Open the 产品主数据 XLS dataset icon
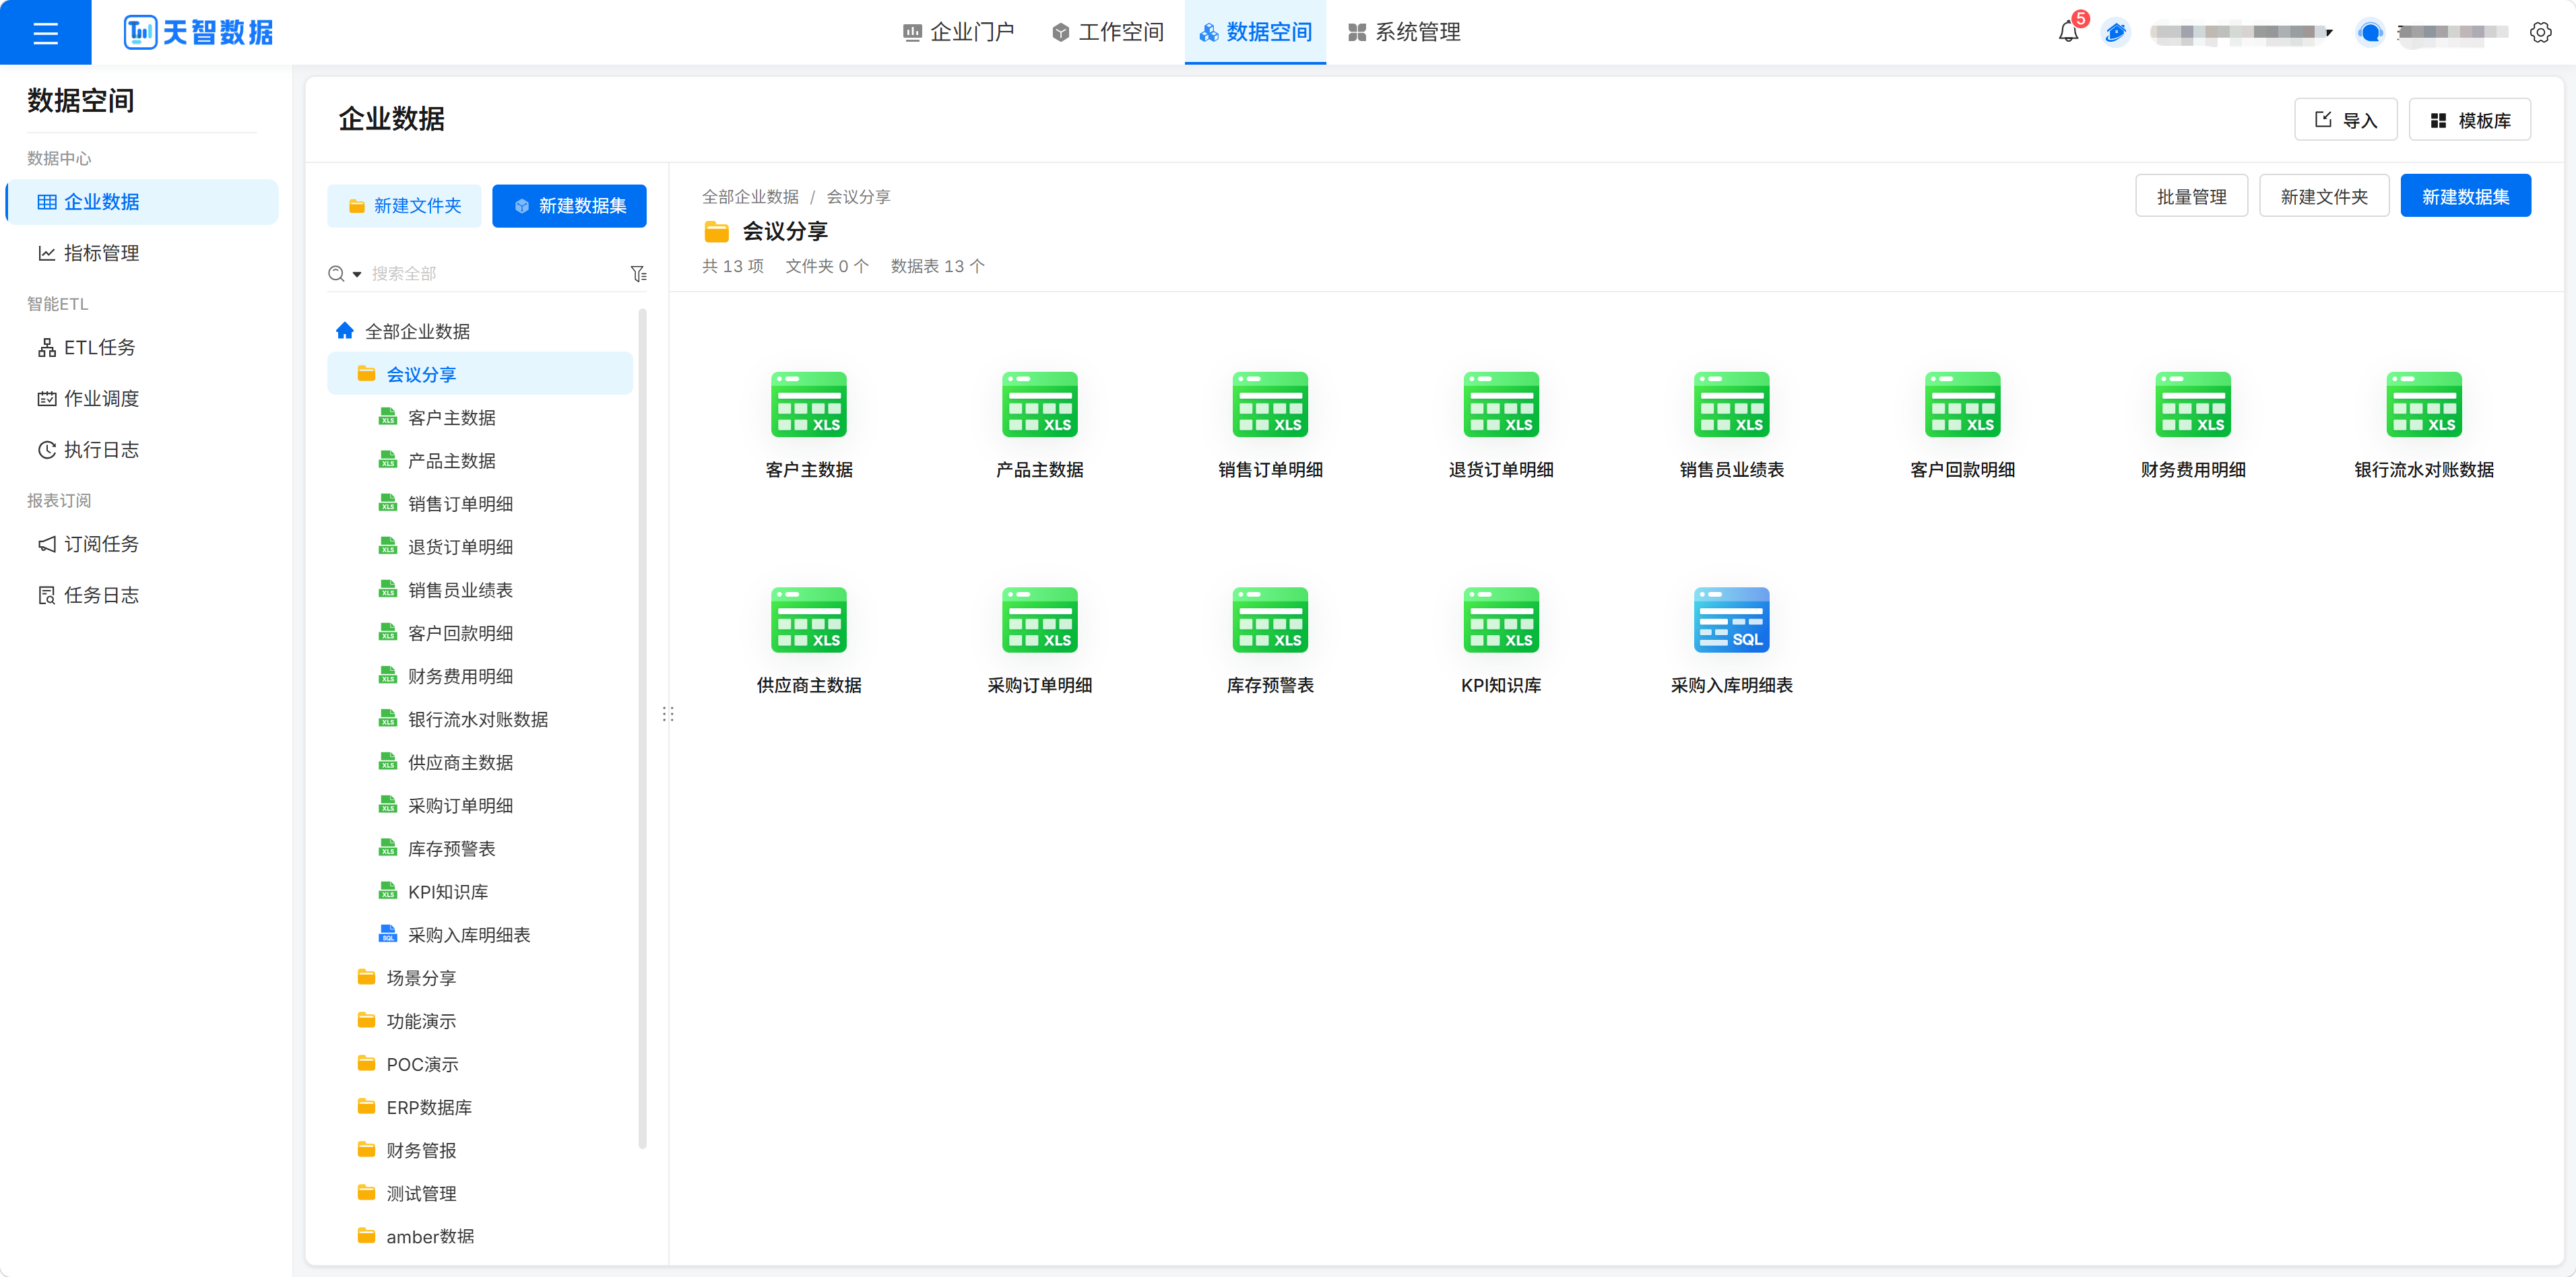The height and width of the screenshot is (1277, 2576). [1039, 404]
